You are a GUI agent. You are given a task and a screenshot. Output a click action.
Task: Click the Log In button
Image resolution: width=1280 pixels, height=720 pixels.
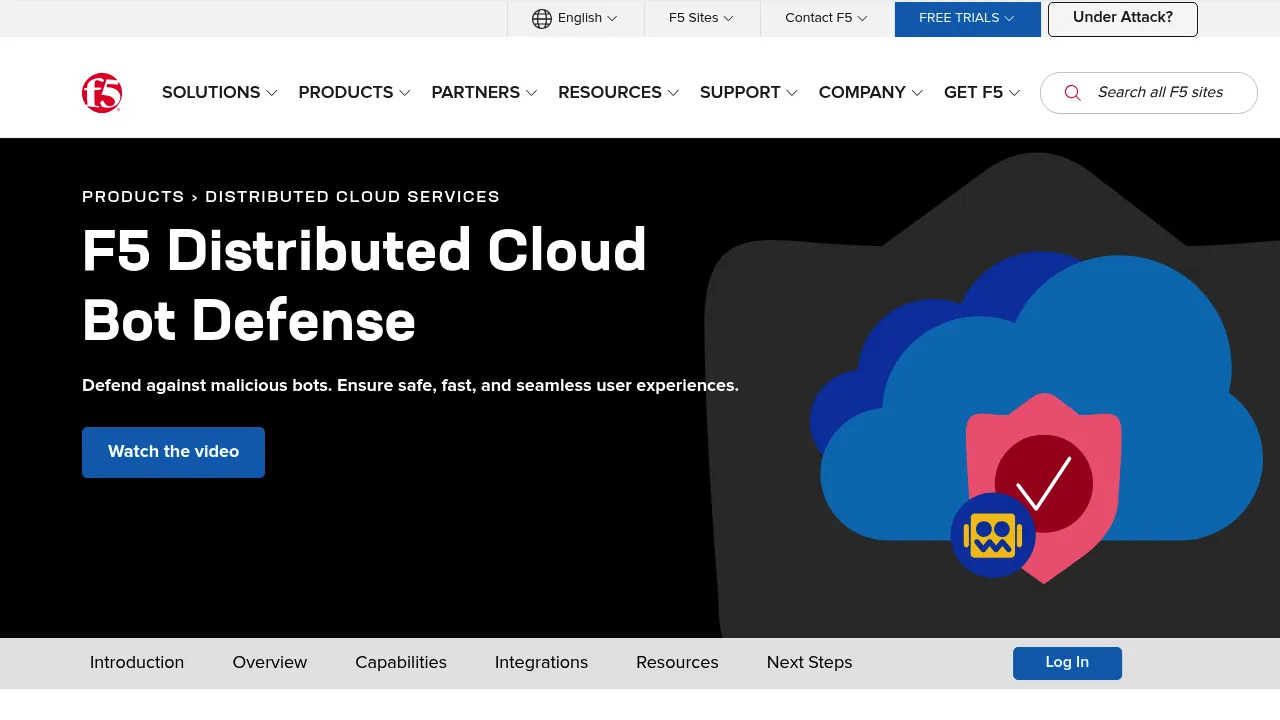(x=1067, y=663)
